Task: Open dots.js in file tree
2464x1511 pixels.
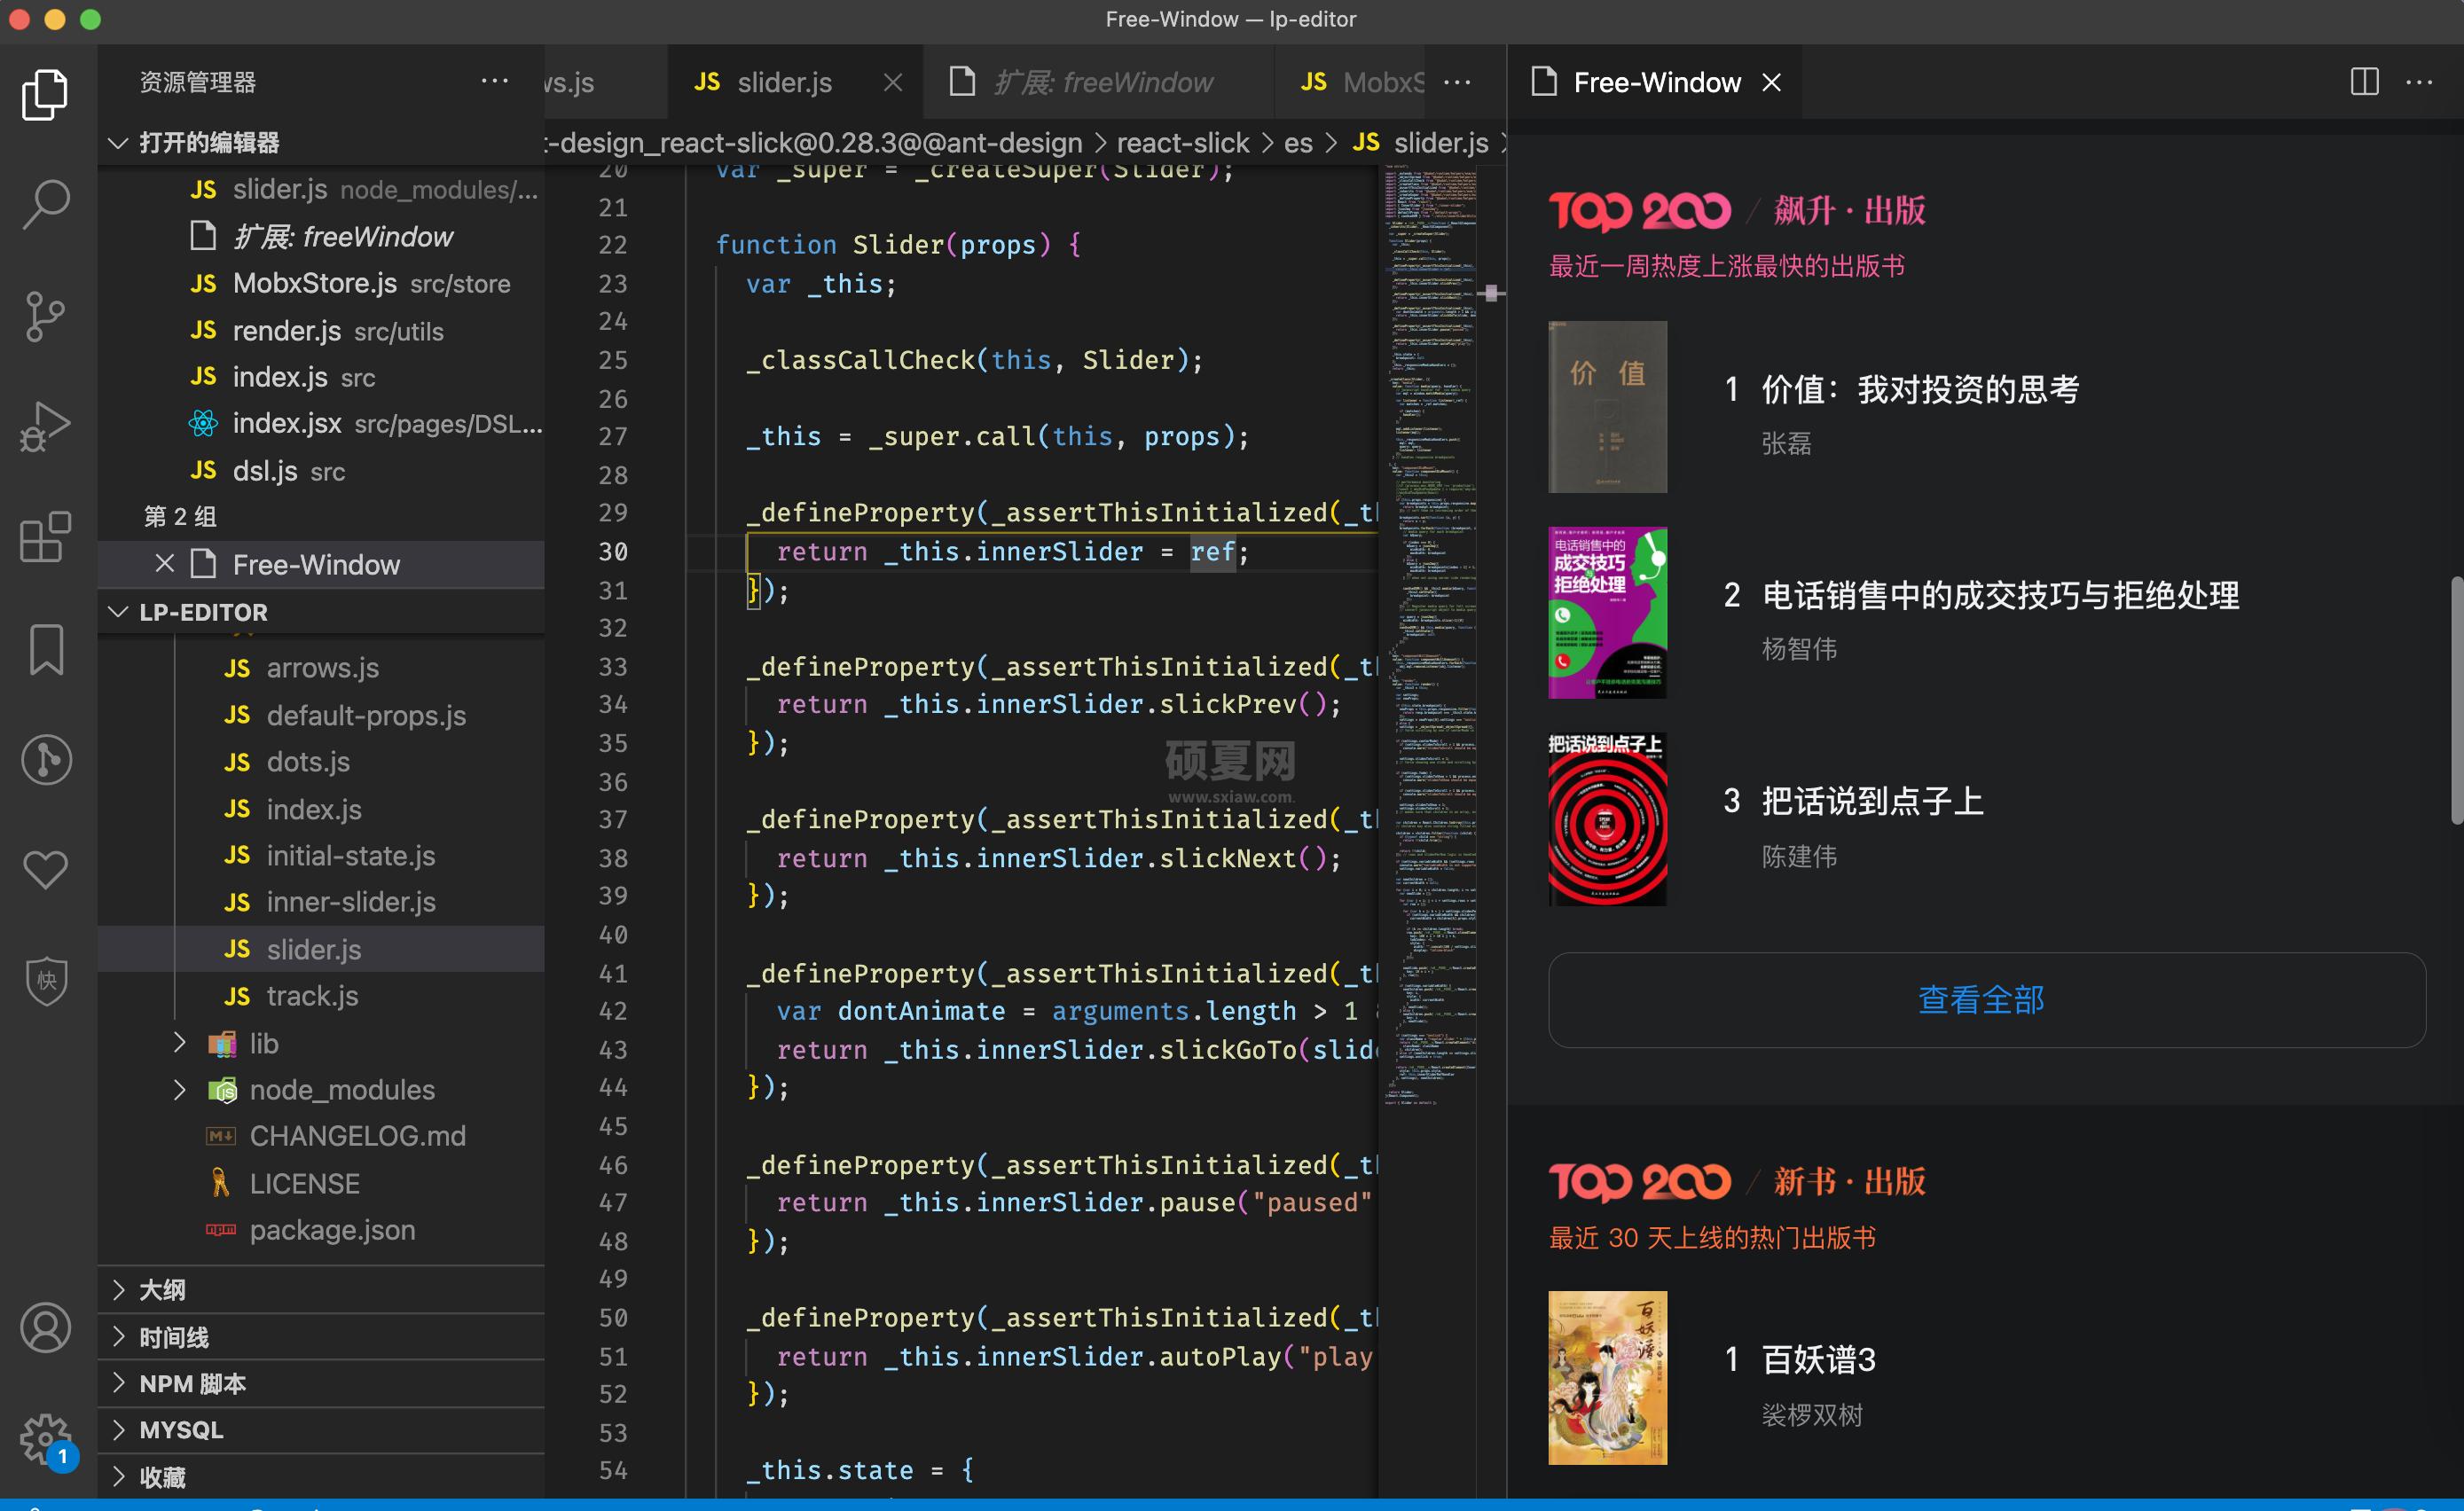Action: [x=320, y=761]
